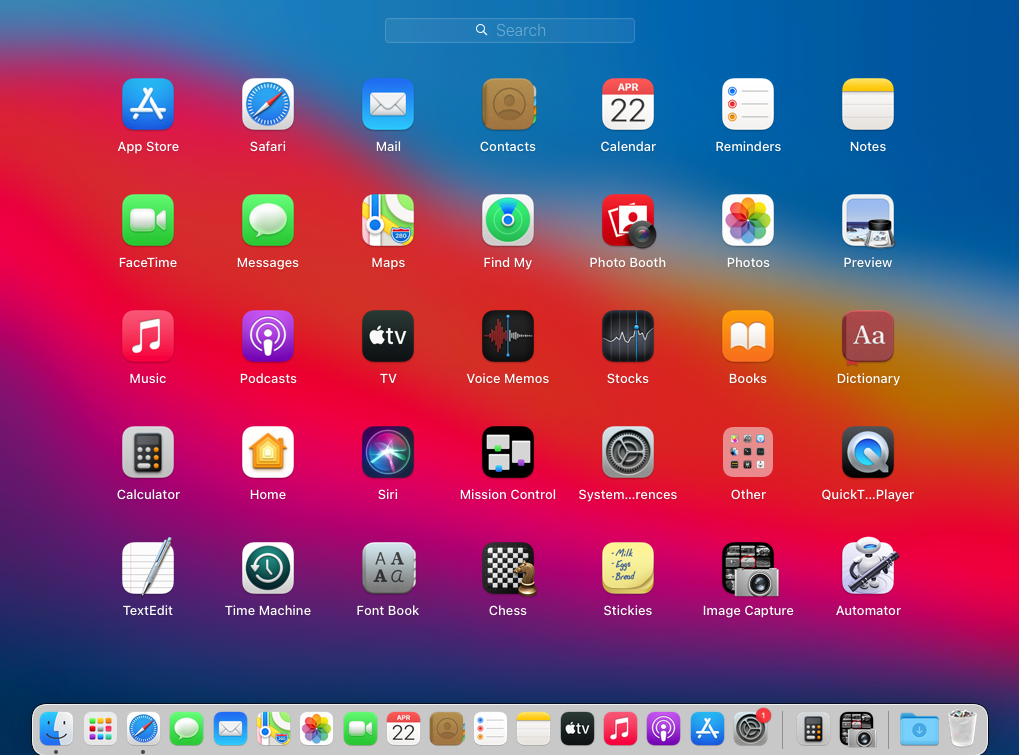Launch the Automator app

[x=869, y=566]
